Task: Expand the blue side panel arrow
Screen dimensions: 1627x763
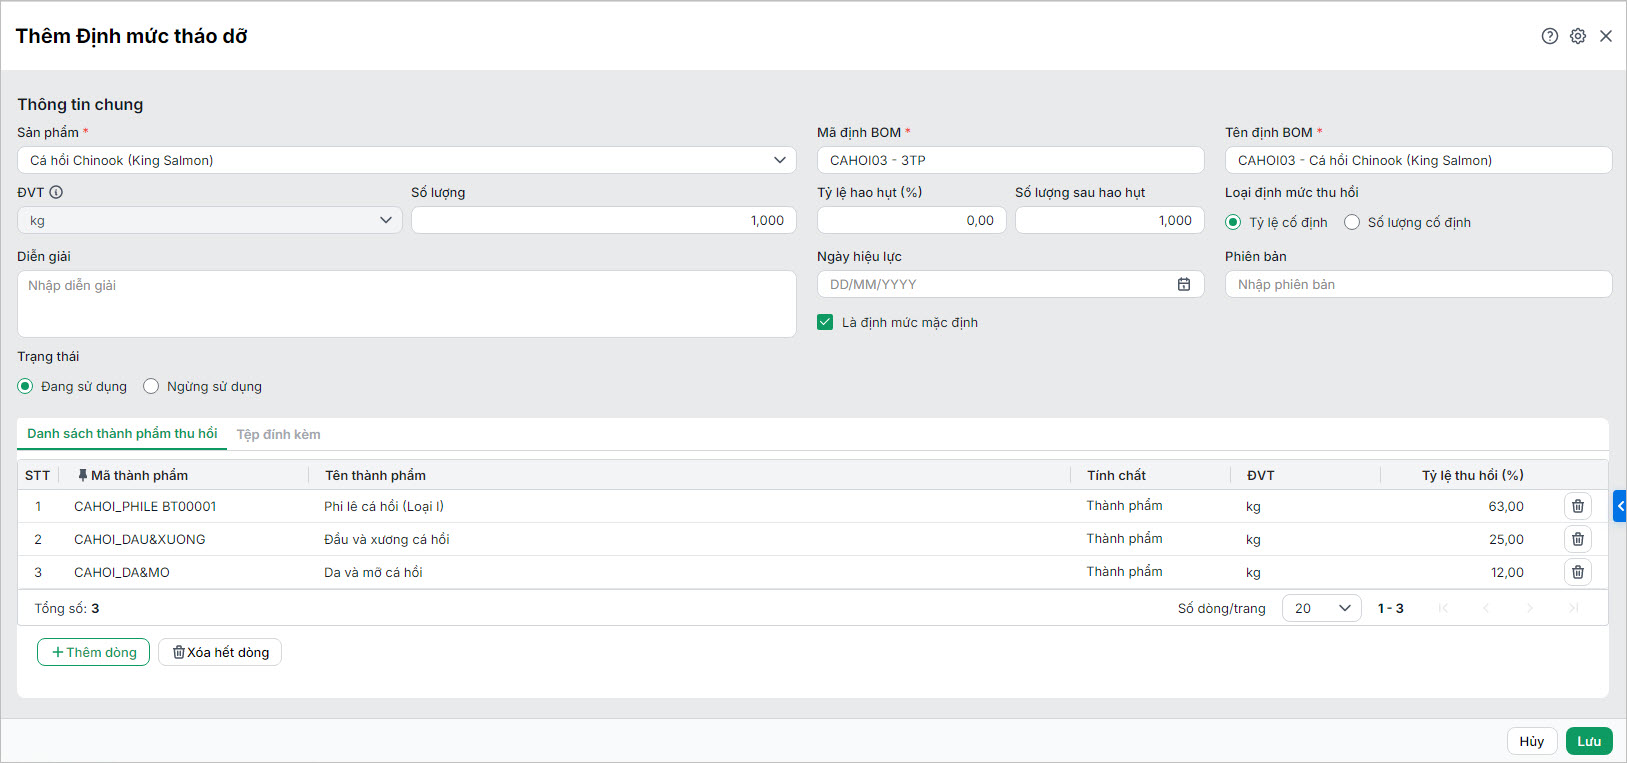Action: point(1620,506)
